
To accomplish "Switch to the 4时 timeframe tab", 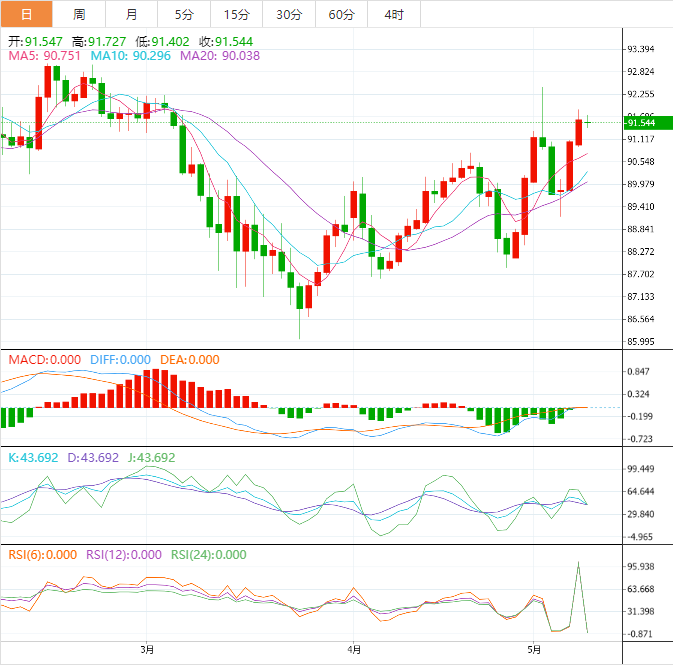I will [x=394, y=14].
